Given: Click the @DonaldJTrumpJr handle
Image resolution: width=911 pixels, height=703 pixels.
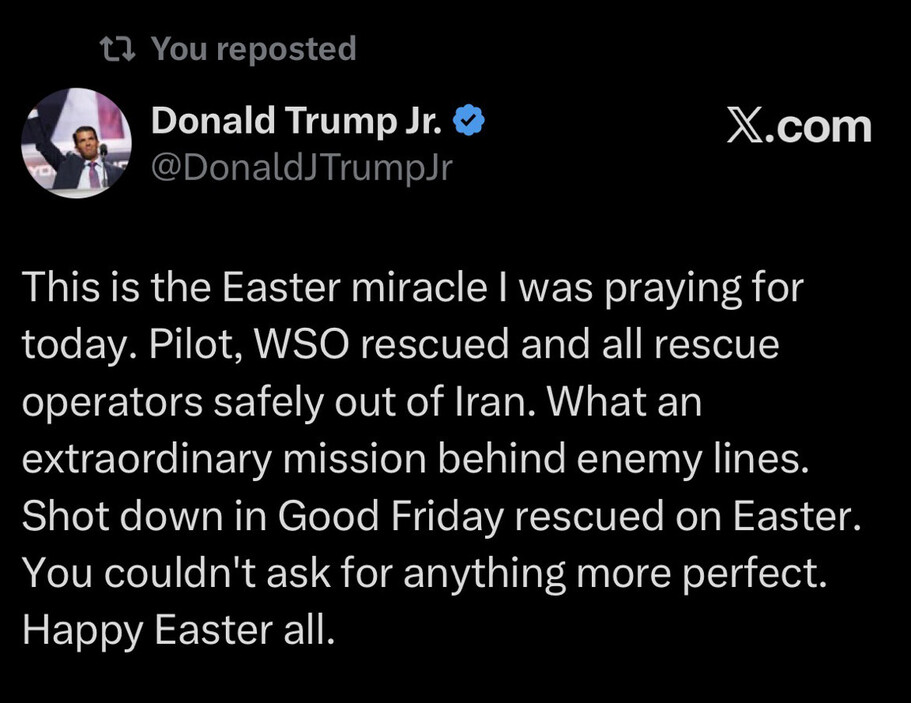Looking at the screenshot, I should [301, 167].
